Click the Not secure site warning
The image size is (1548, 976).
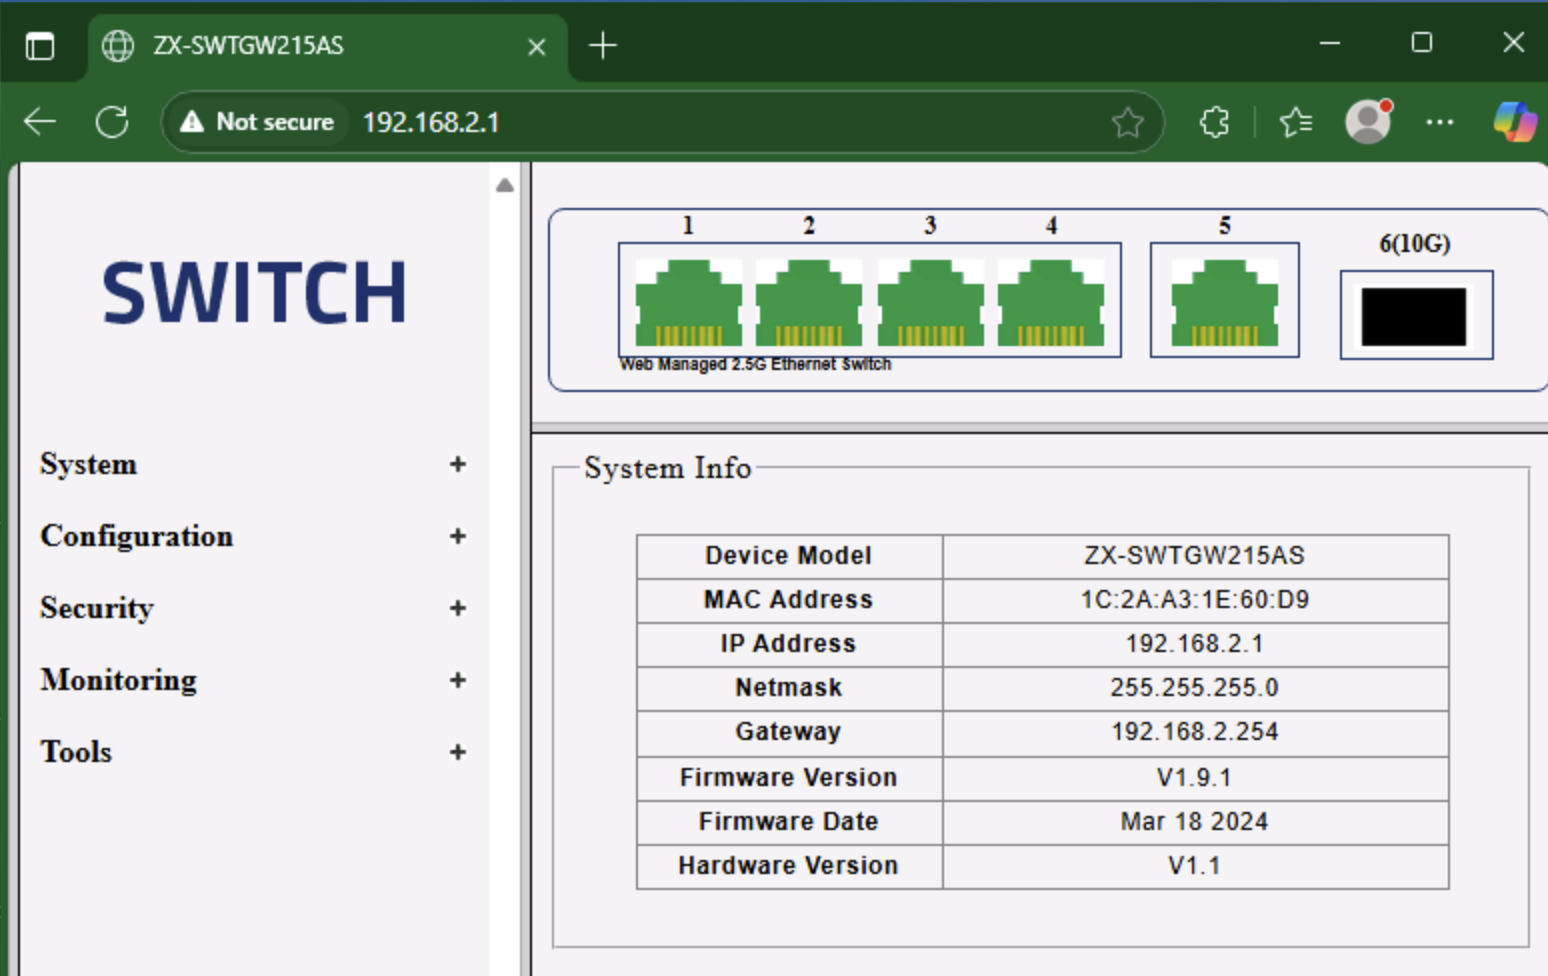tap(257, 122)
